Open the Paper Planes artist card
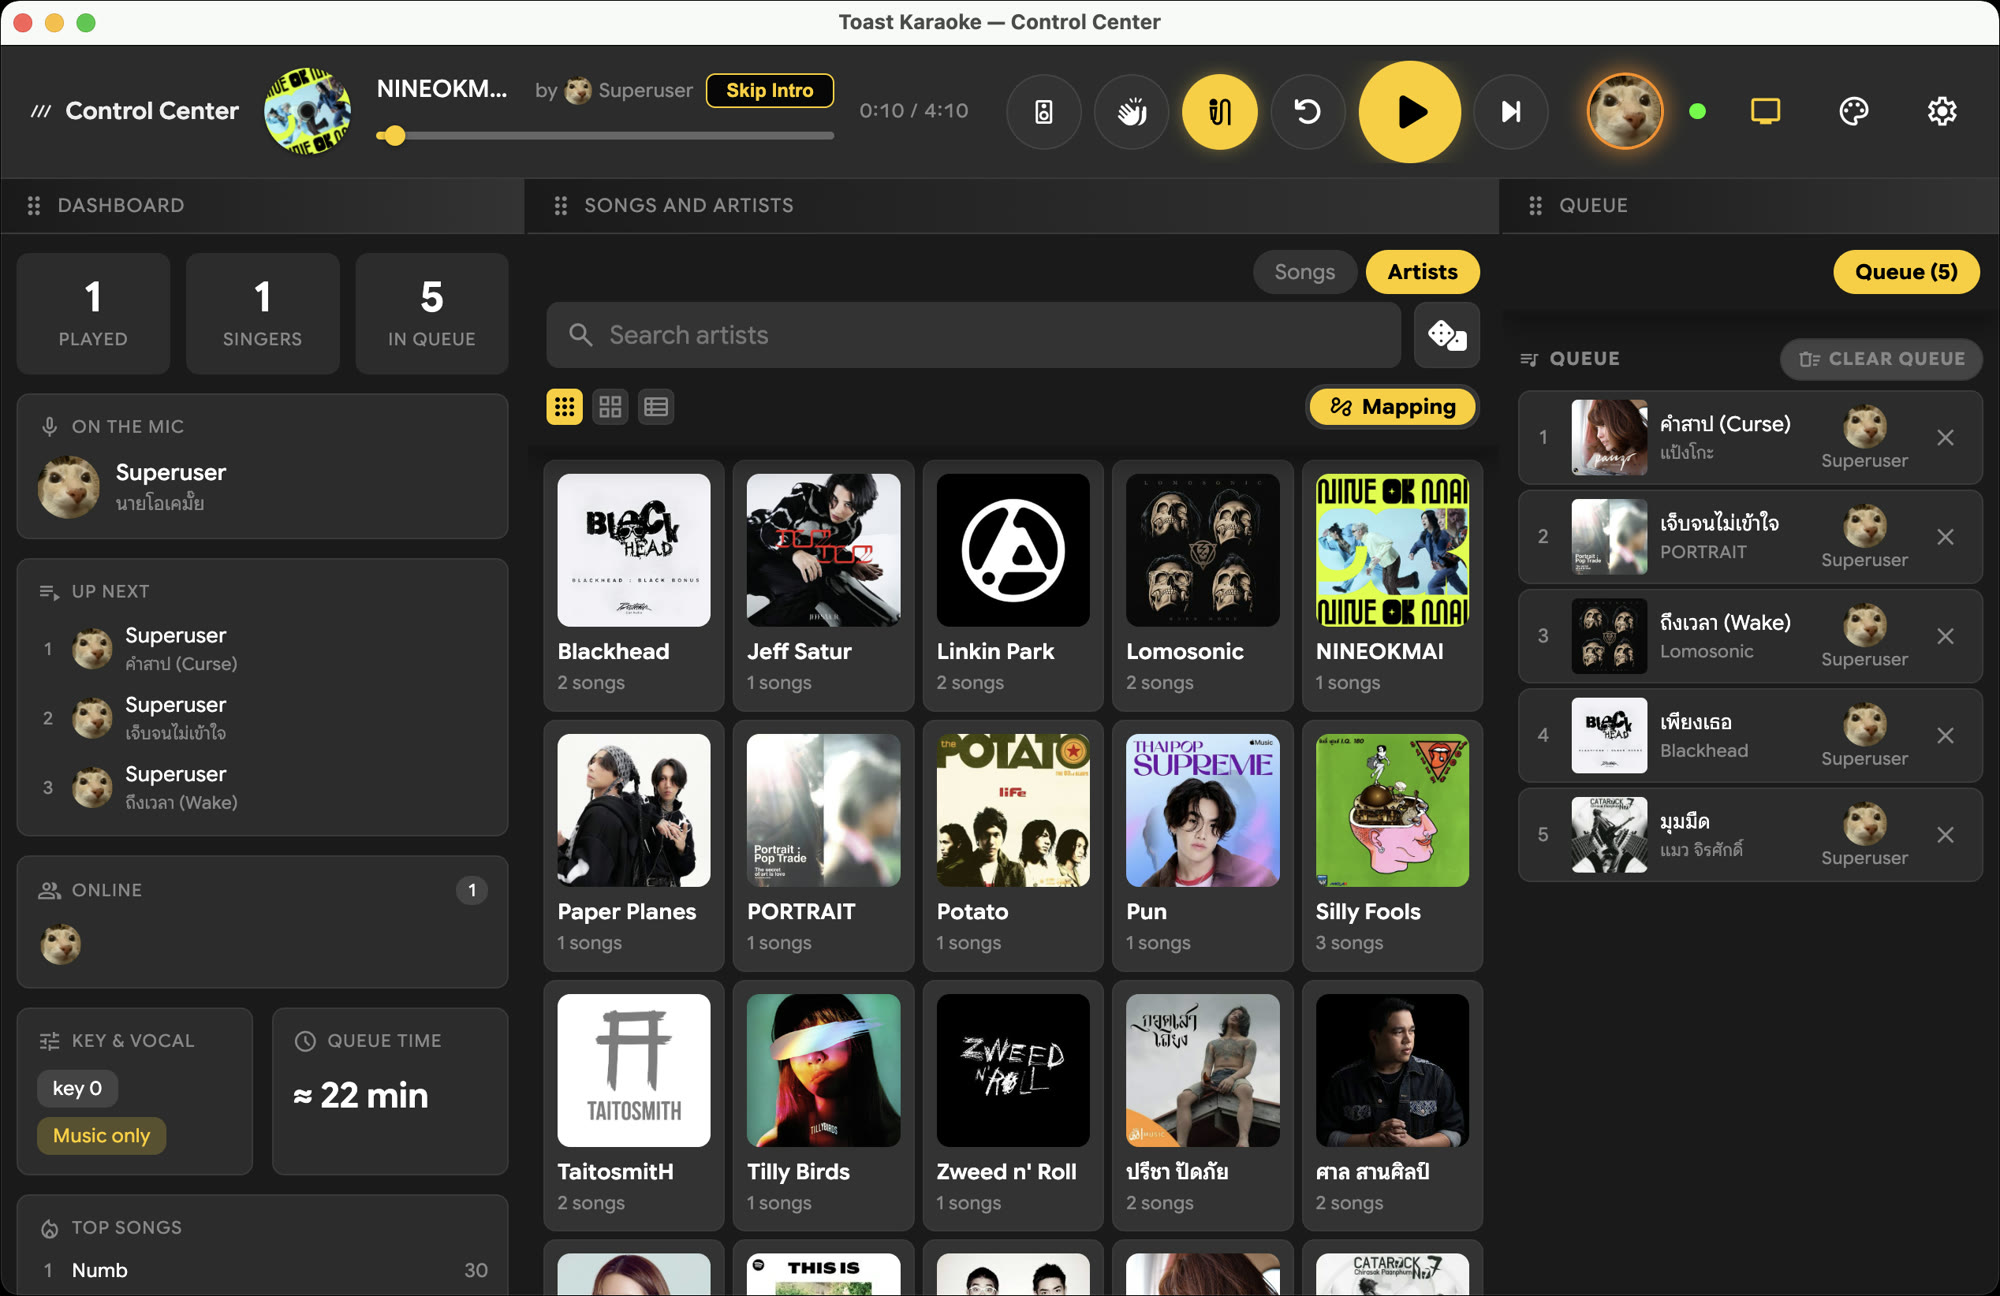2000x1296 pixels. coord(634,846)
